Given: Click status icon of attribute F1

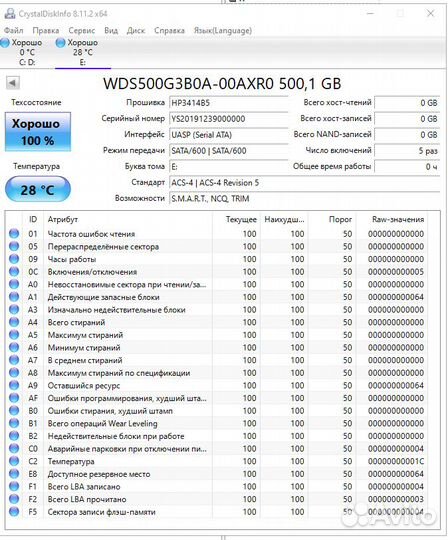Looking at the screenshot, I should click(x=14, y=486).
